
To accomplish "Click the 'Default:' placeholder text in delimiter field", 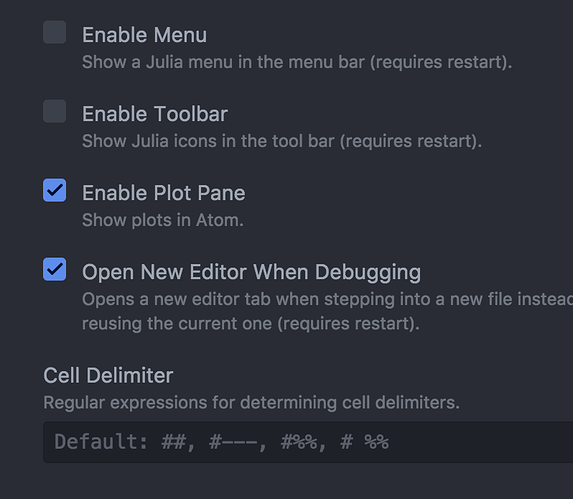I will (100, 442).
